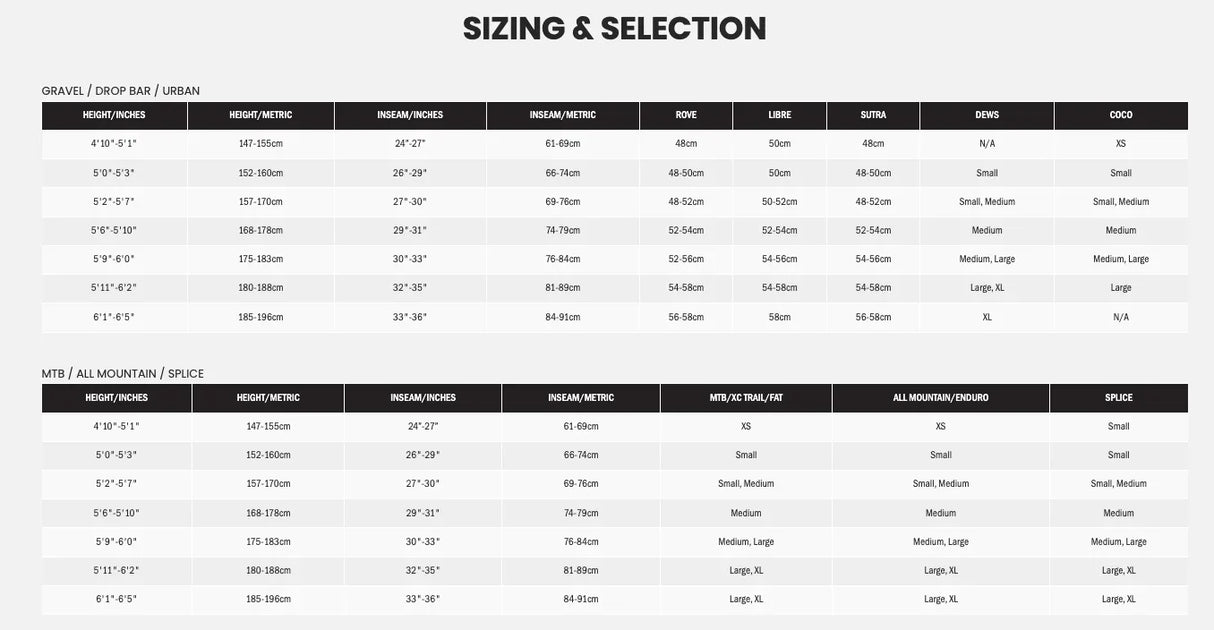Click the SIZING & SELECTION heading
The width and height of the screenshot is (1214, 630).
pos(614,28)
